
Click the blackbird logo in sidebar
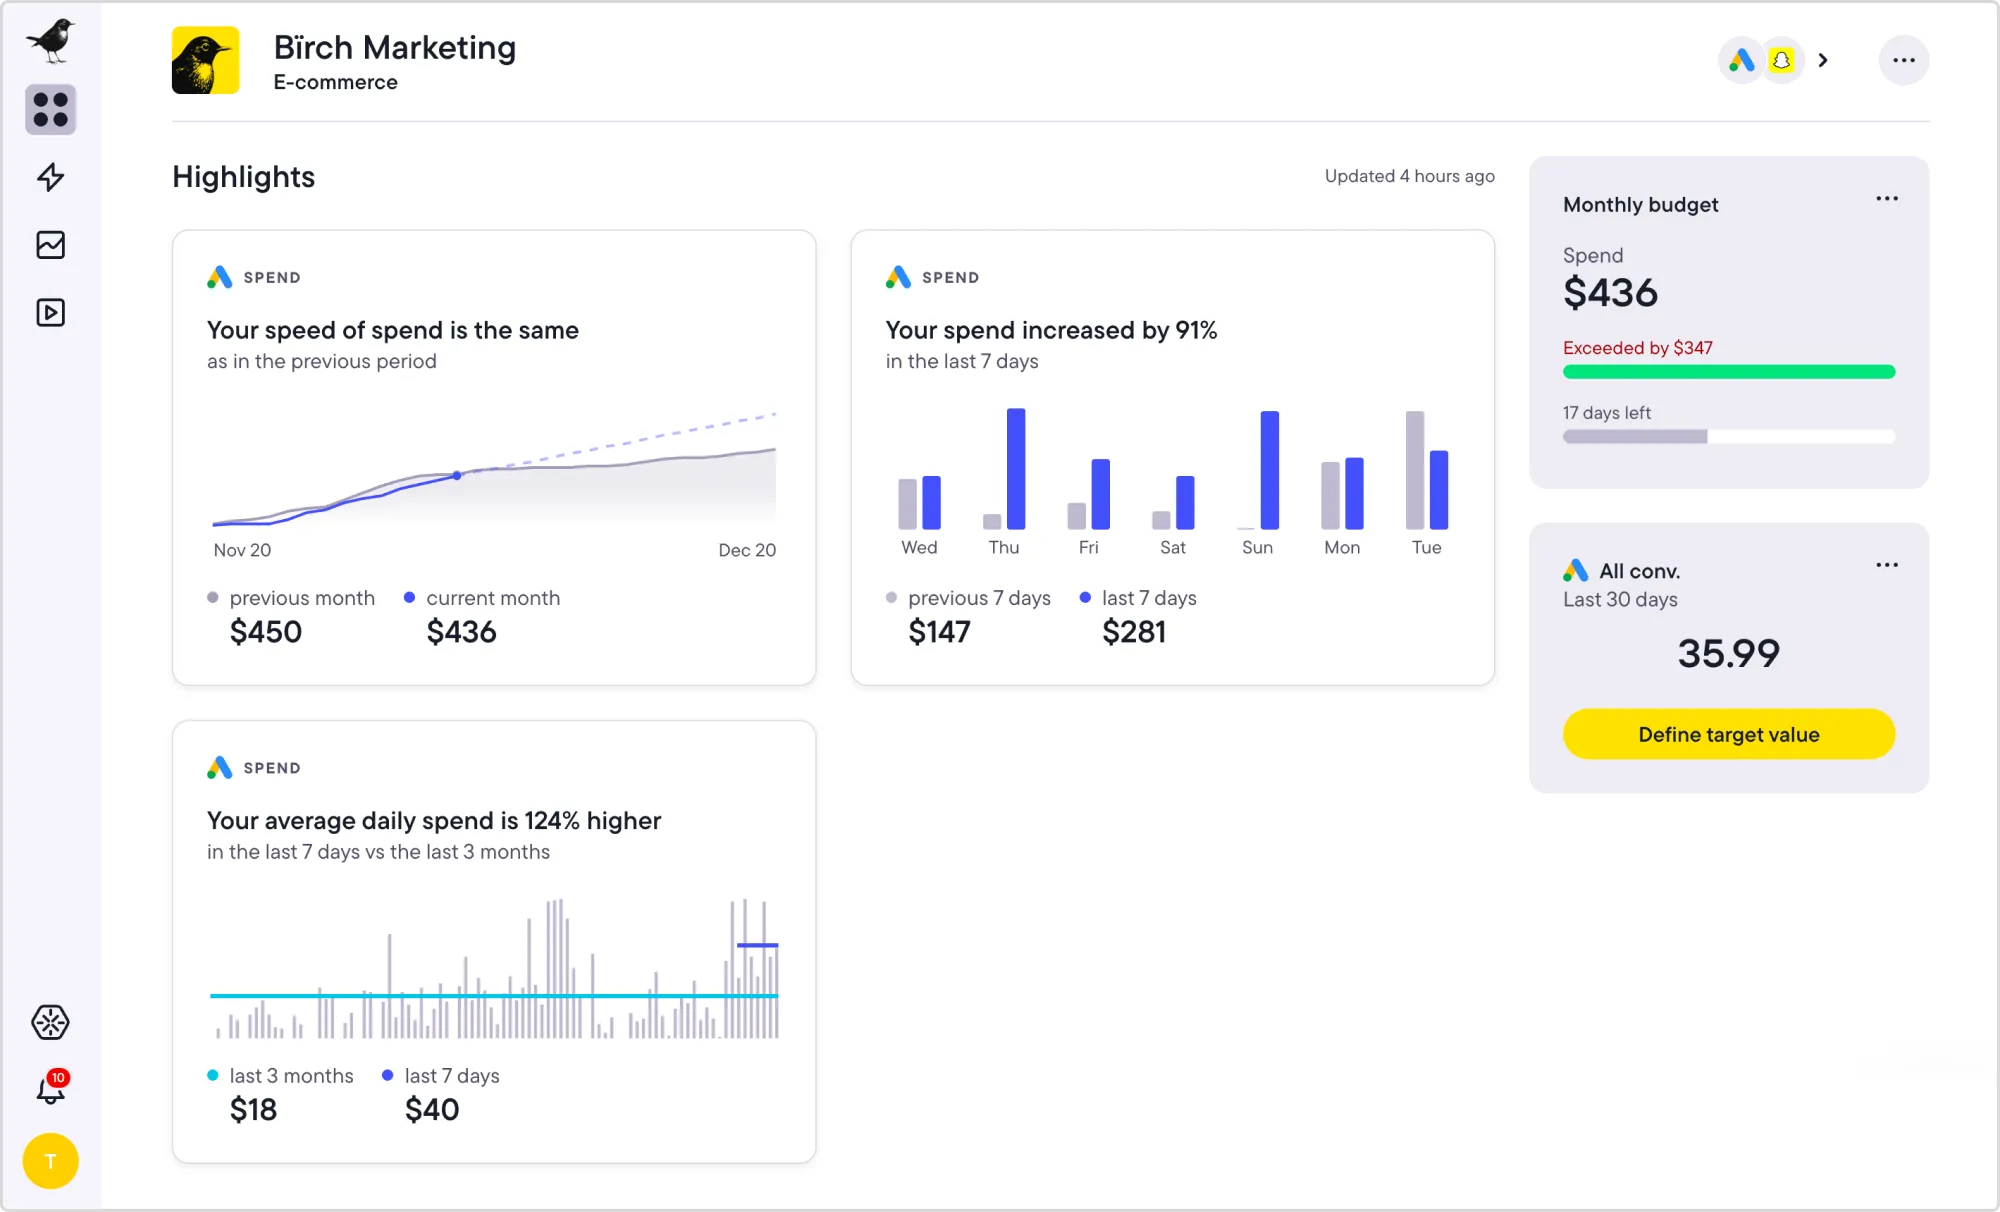click(50, 40)
